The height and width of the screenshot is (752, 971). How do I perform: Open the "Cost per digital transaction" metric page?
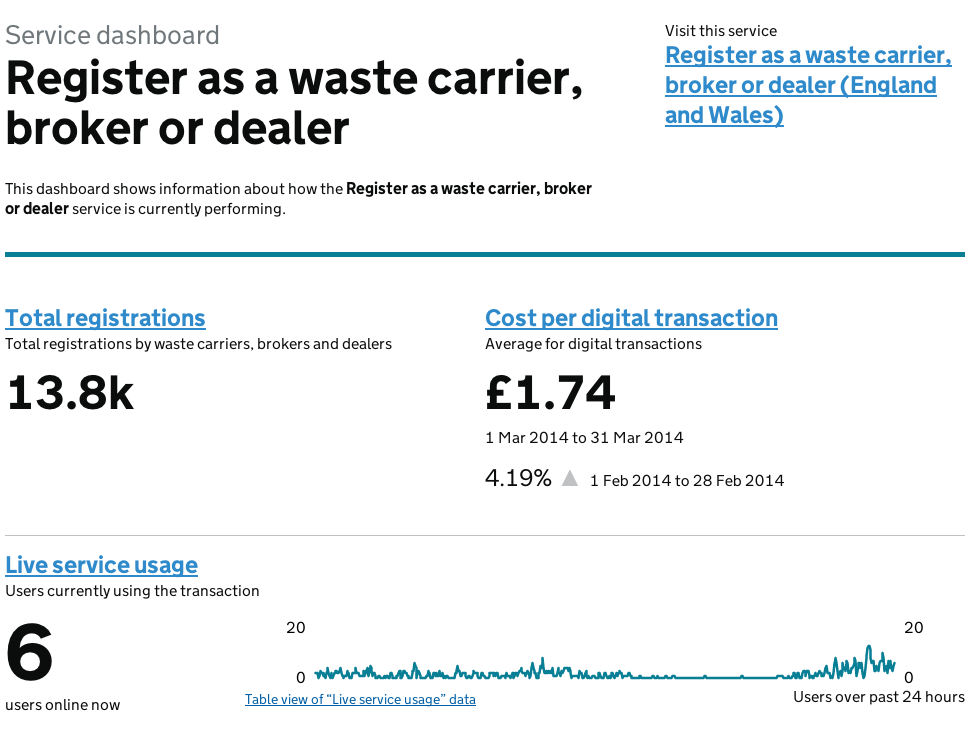click(x=631, y=318)
